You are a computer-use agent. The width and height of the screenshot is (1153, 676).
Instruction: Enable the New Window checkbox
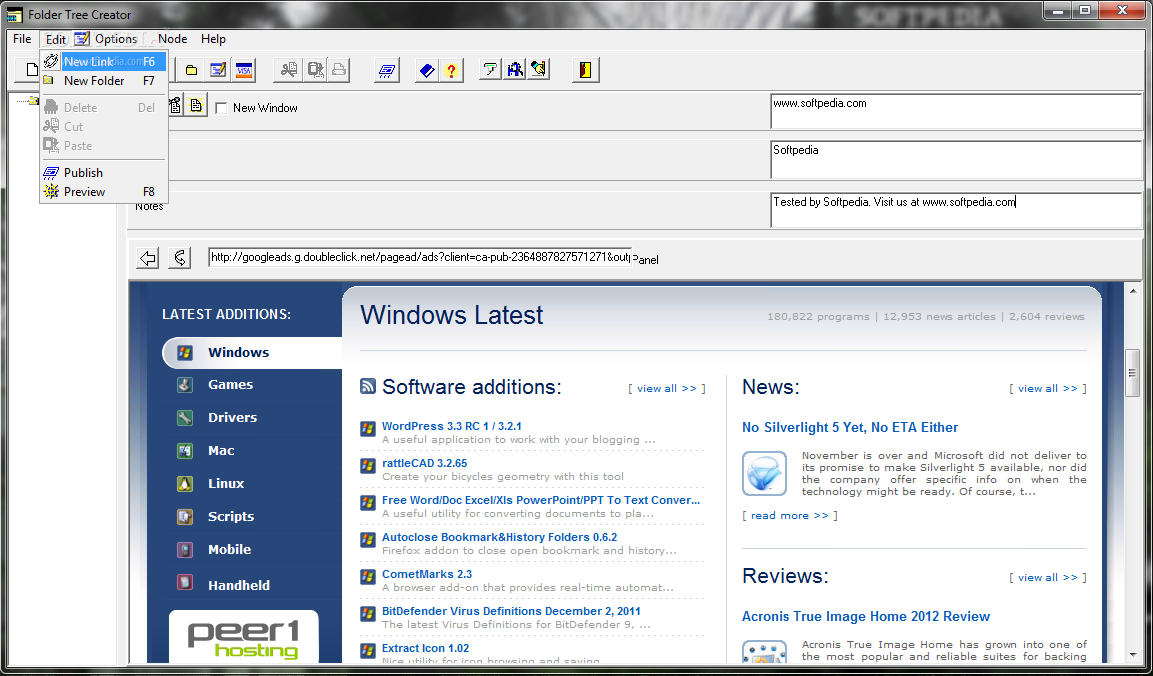(x=221, y=108)
